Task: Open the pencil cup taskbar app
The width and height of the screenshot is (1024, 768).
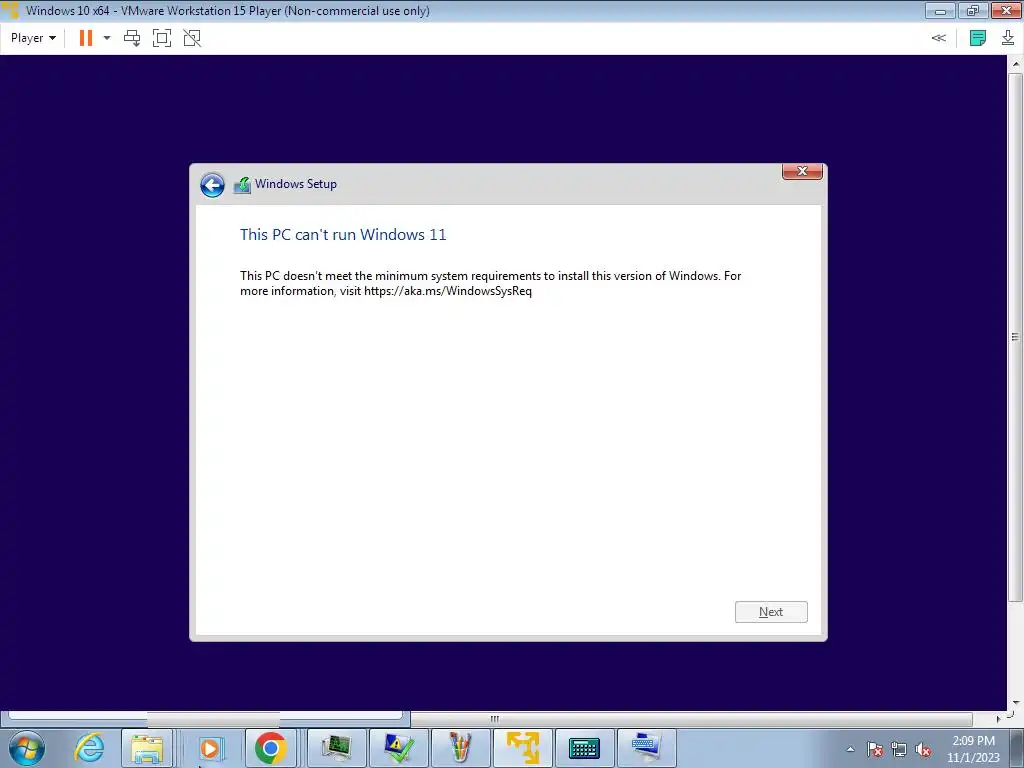Action: (x=460, y=748)
